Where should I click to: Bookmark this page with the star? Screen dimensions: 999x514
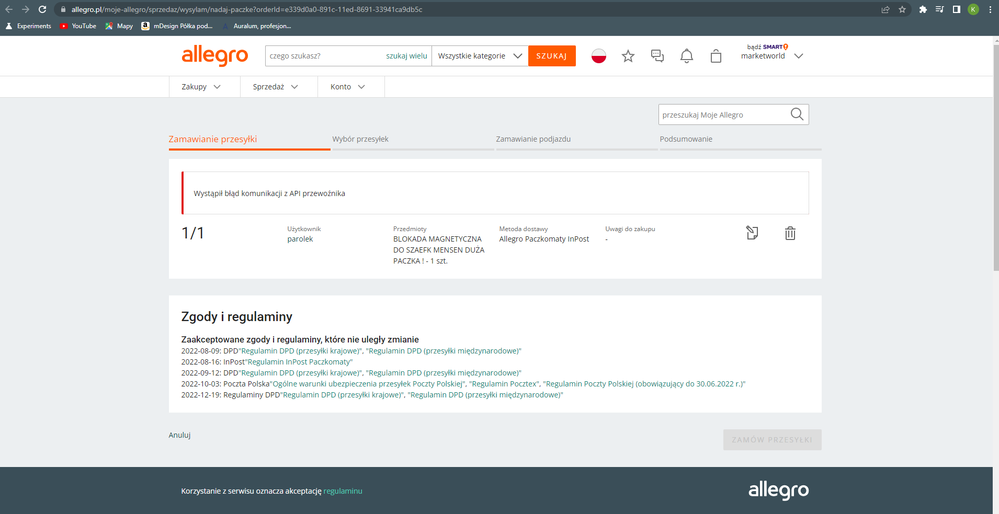coord(902,10)
